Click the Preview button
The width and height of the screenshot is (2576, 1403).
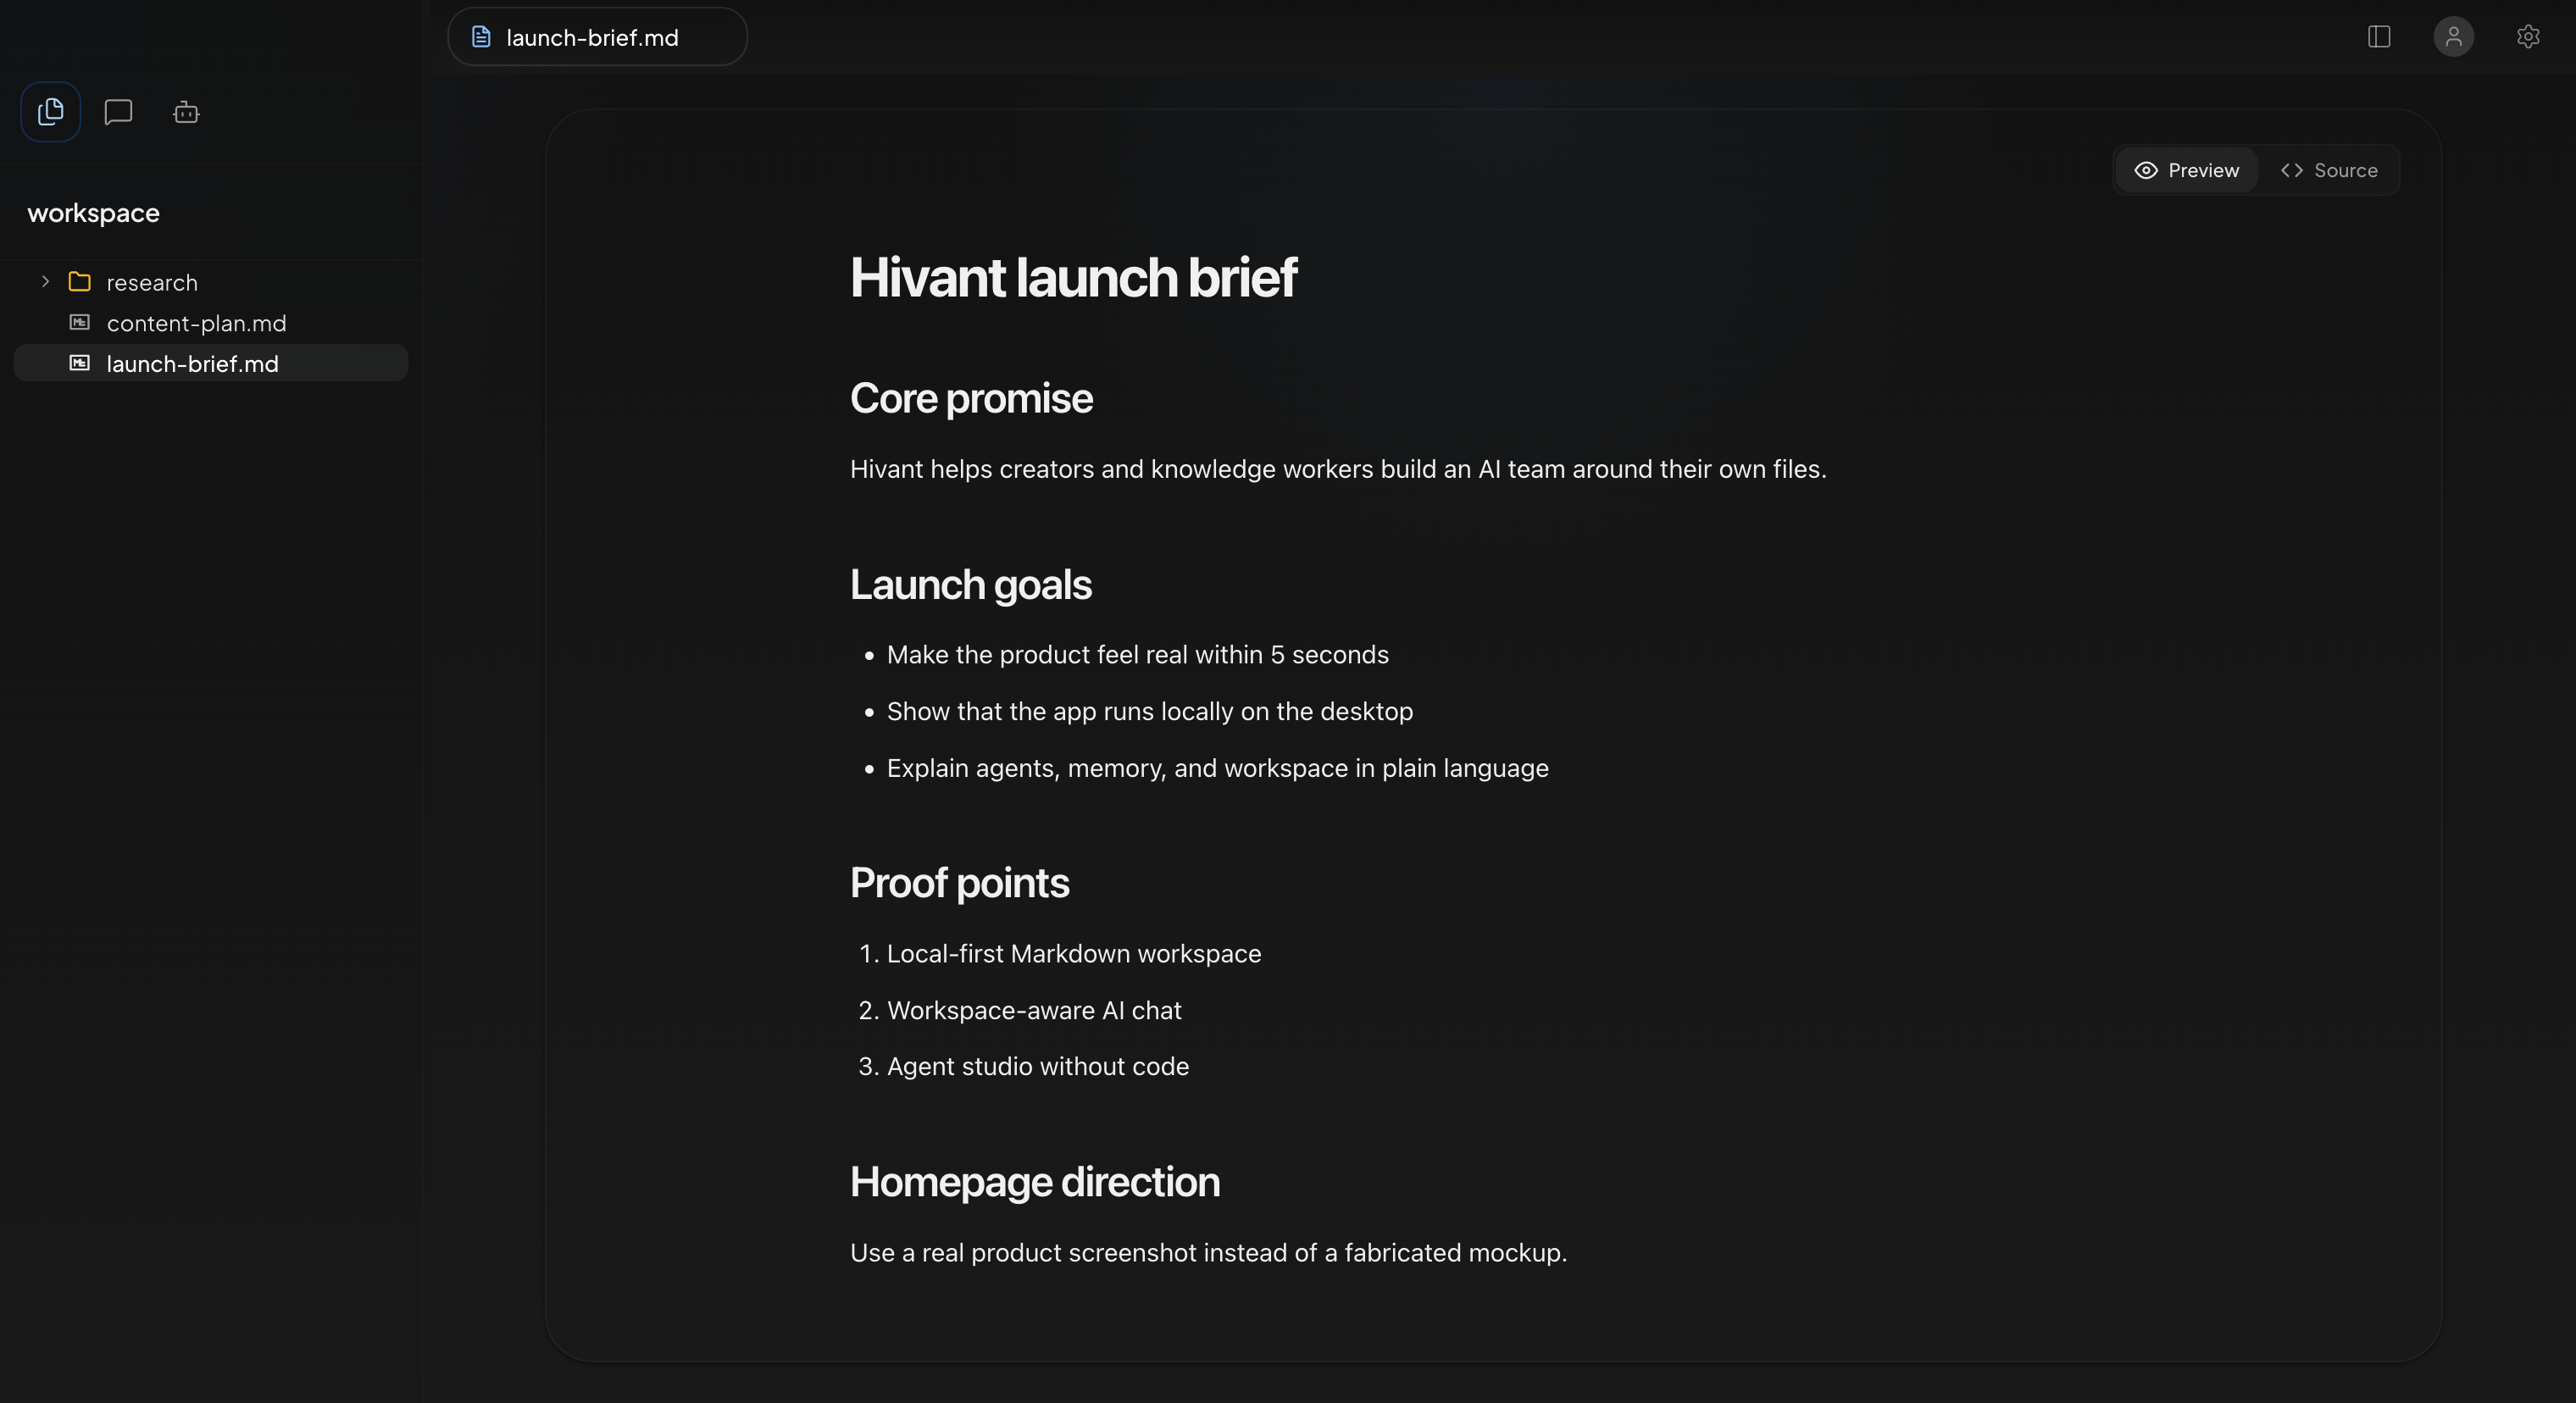pyautogui.click(x=2185, y=170)
